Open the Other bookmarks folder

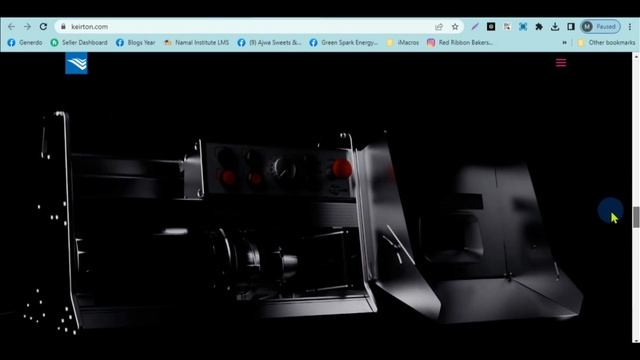pyautogui.click(x=607, y=42)
